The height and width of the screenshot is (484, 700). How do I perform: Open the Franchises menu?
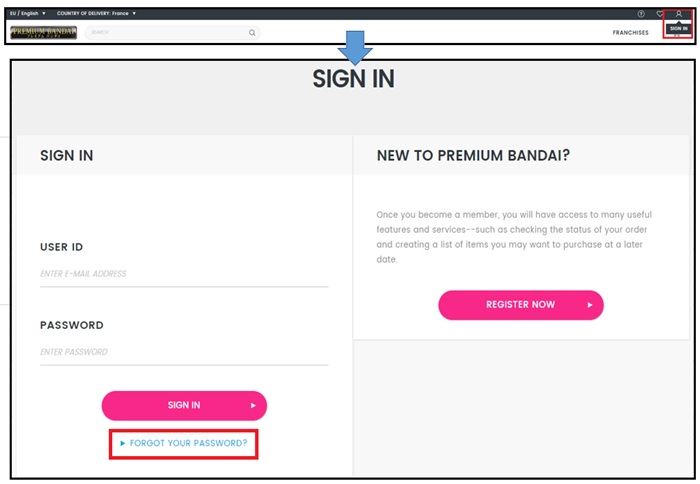tap(630, 33)
